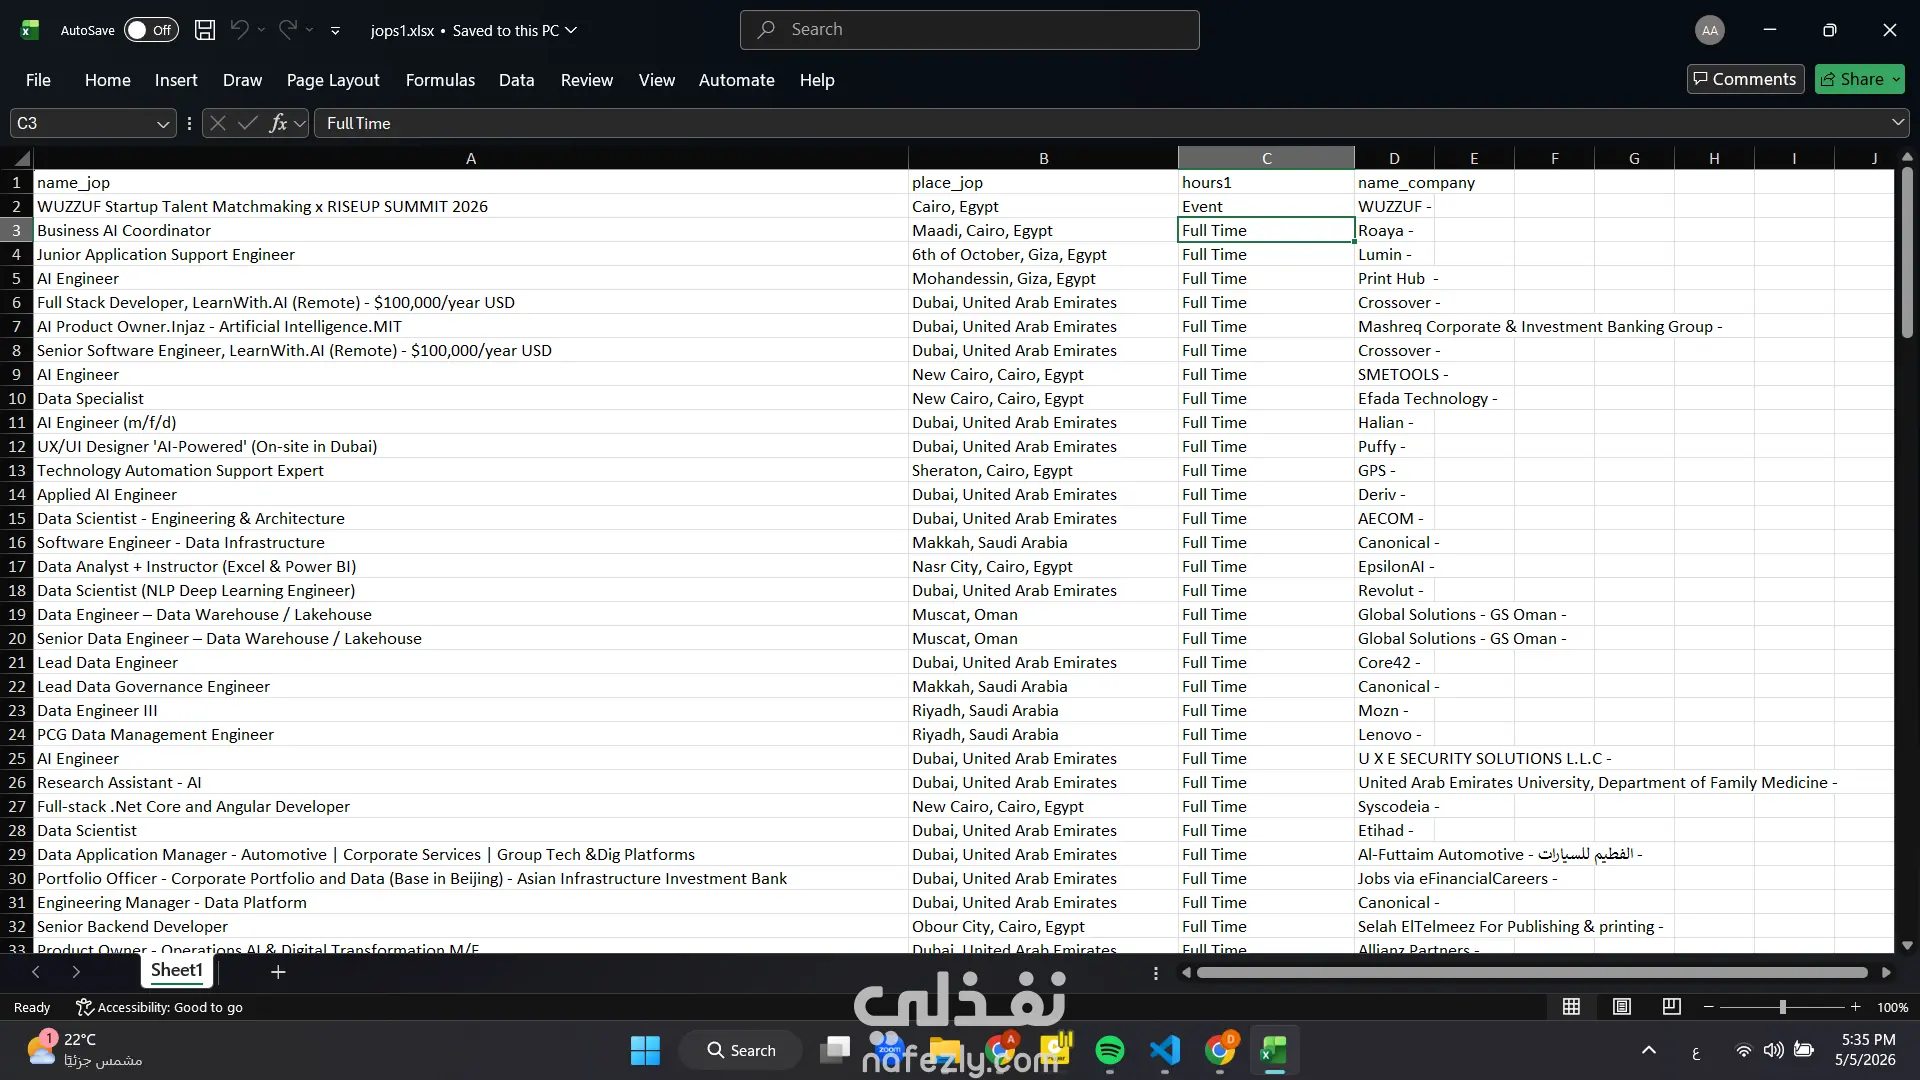Screen dimensions: 1920x1080
Task: Select row 10 header
Action: [17, 398]
